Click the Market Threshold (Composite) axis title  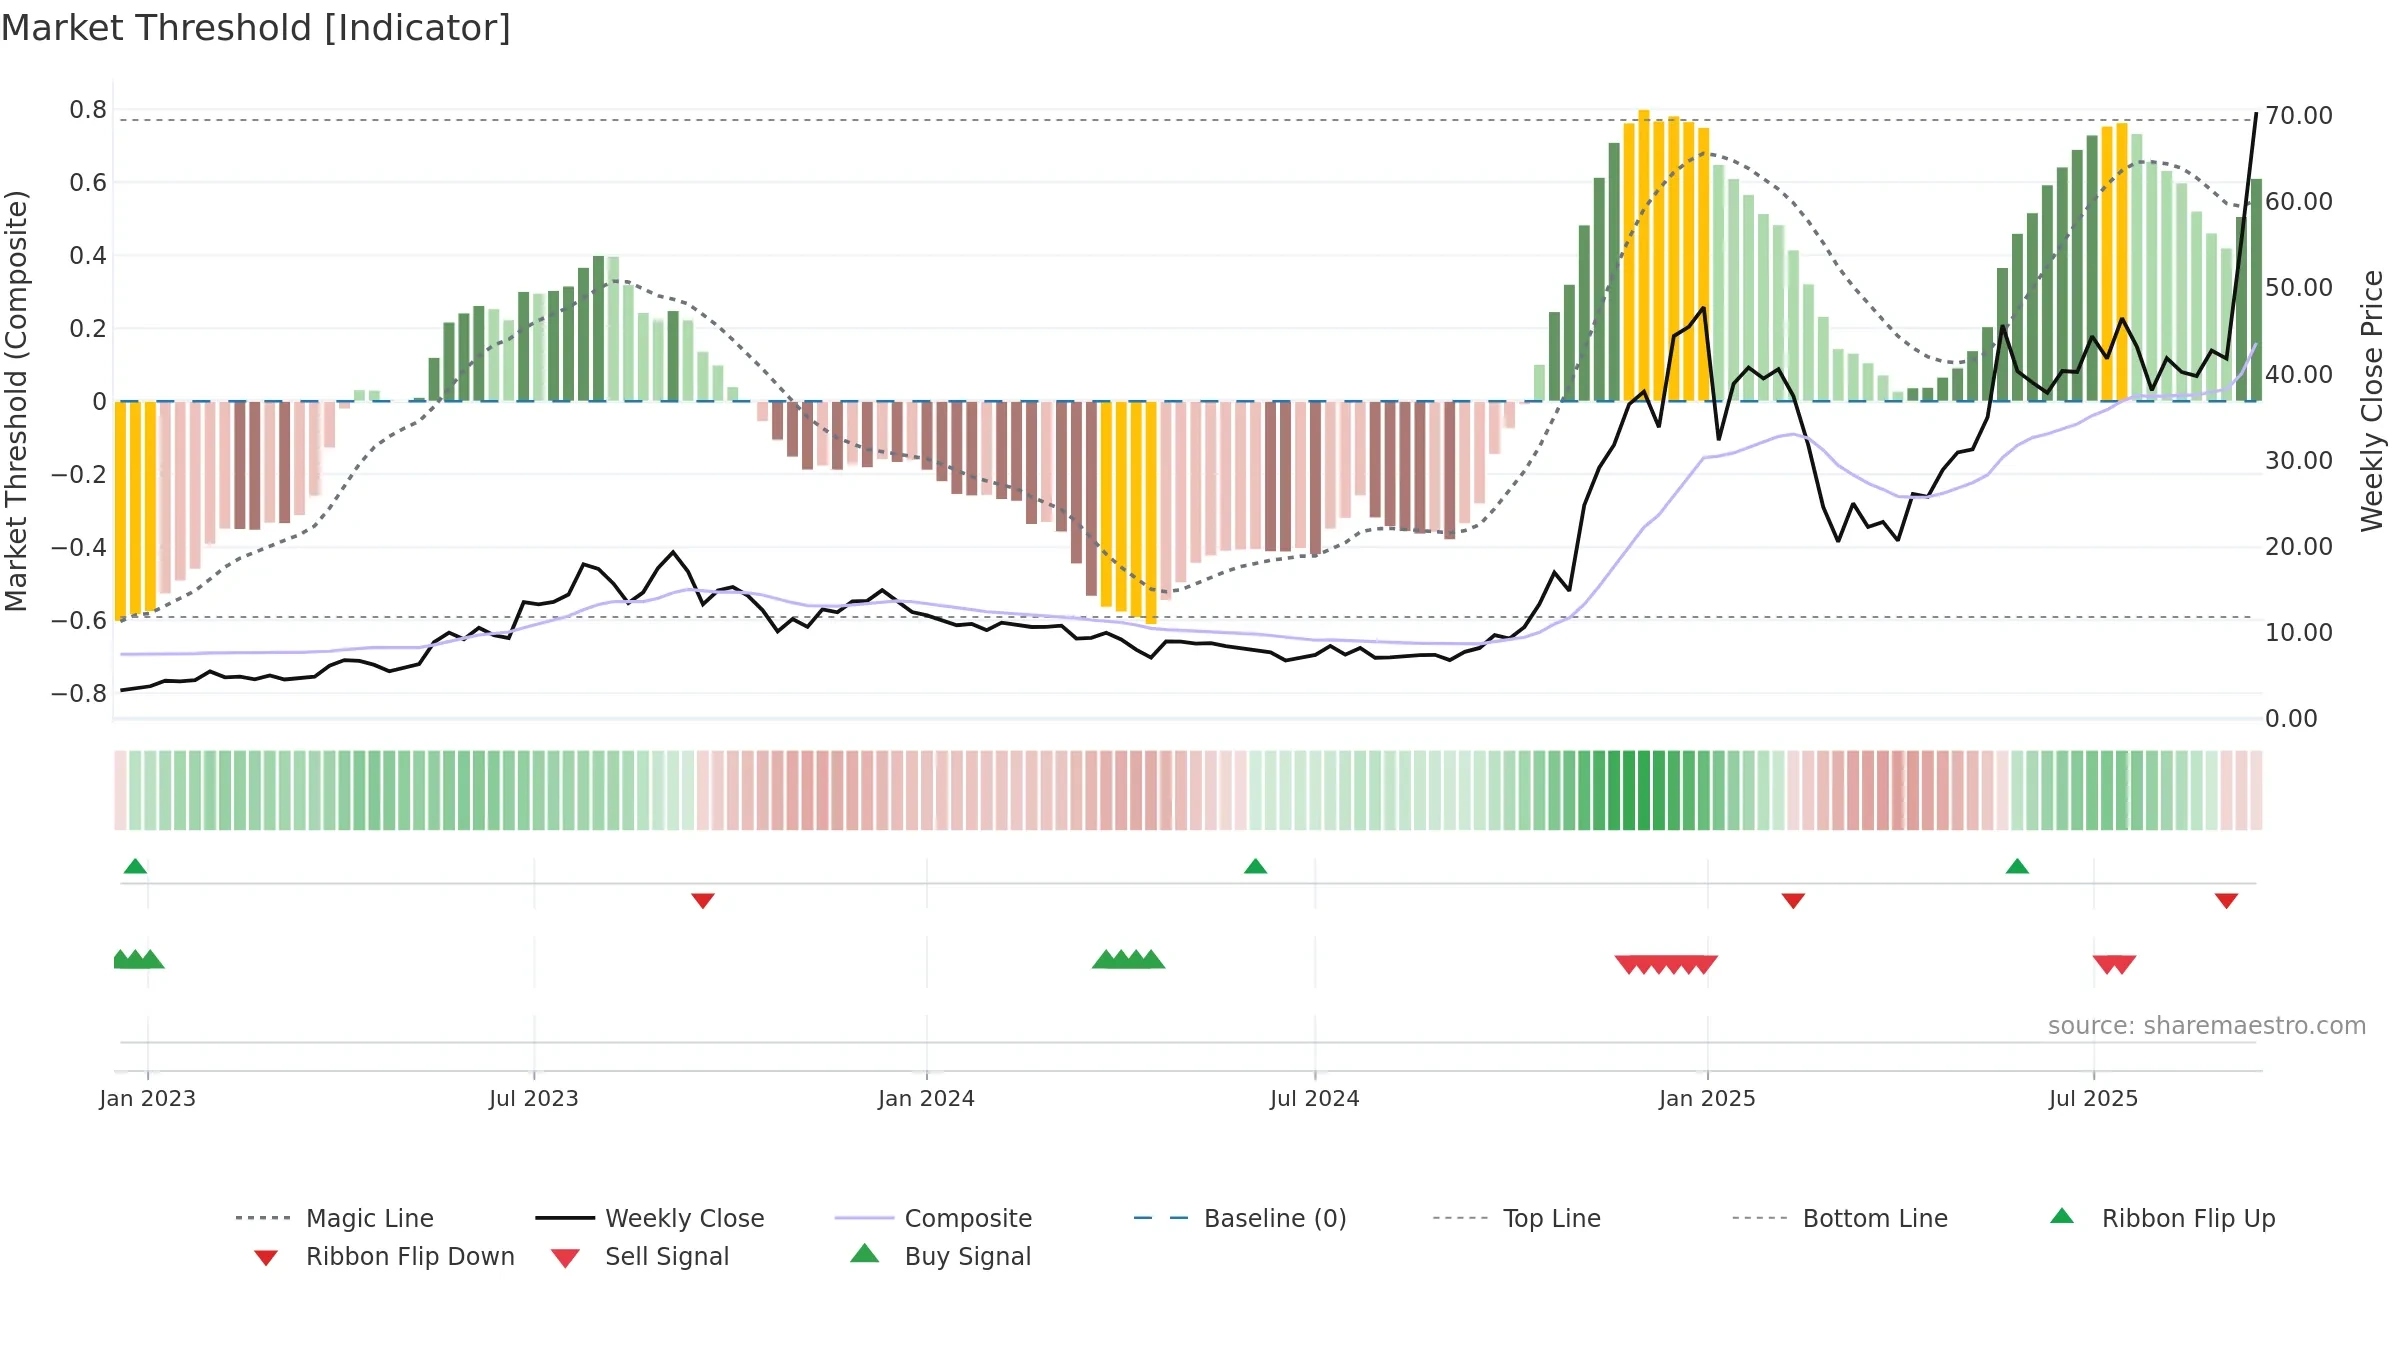(x=16, y=401)
